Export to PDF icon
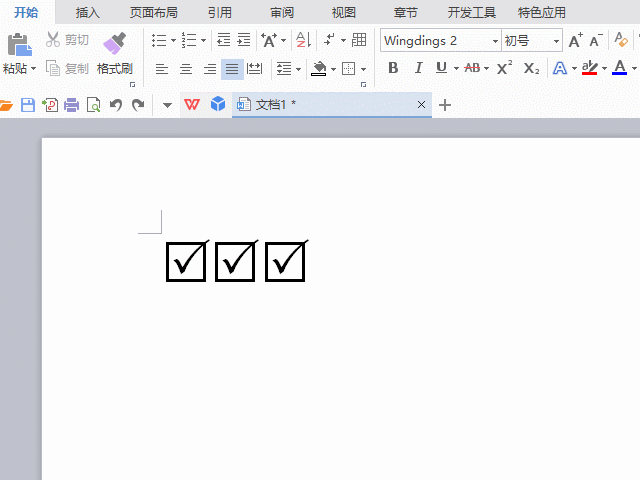The width and height of the screenshot is (640, 480). (x=50, y=105)
